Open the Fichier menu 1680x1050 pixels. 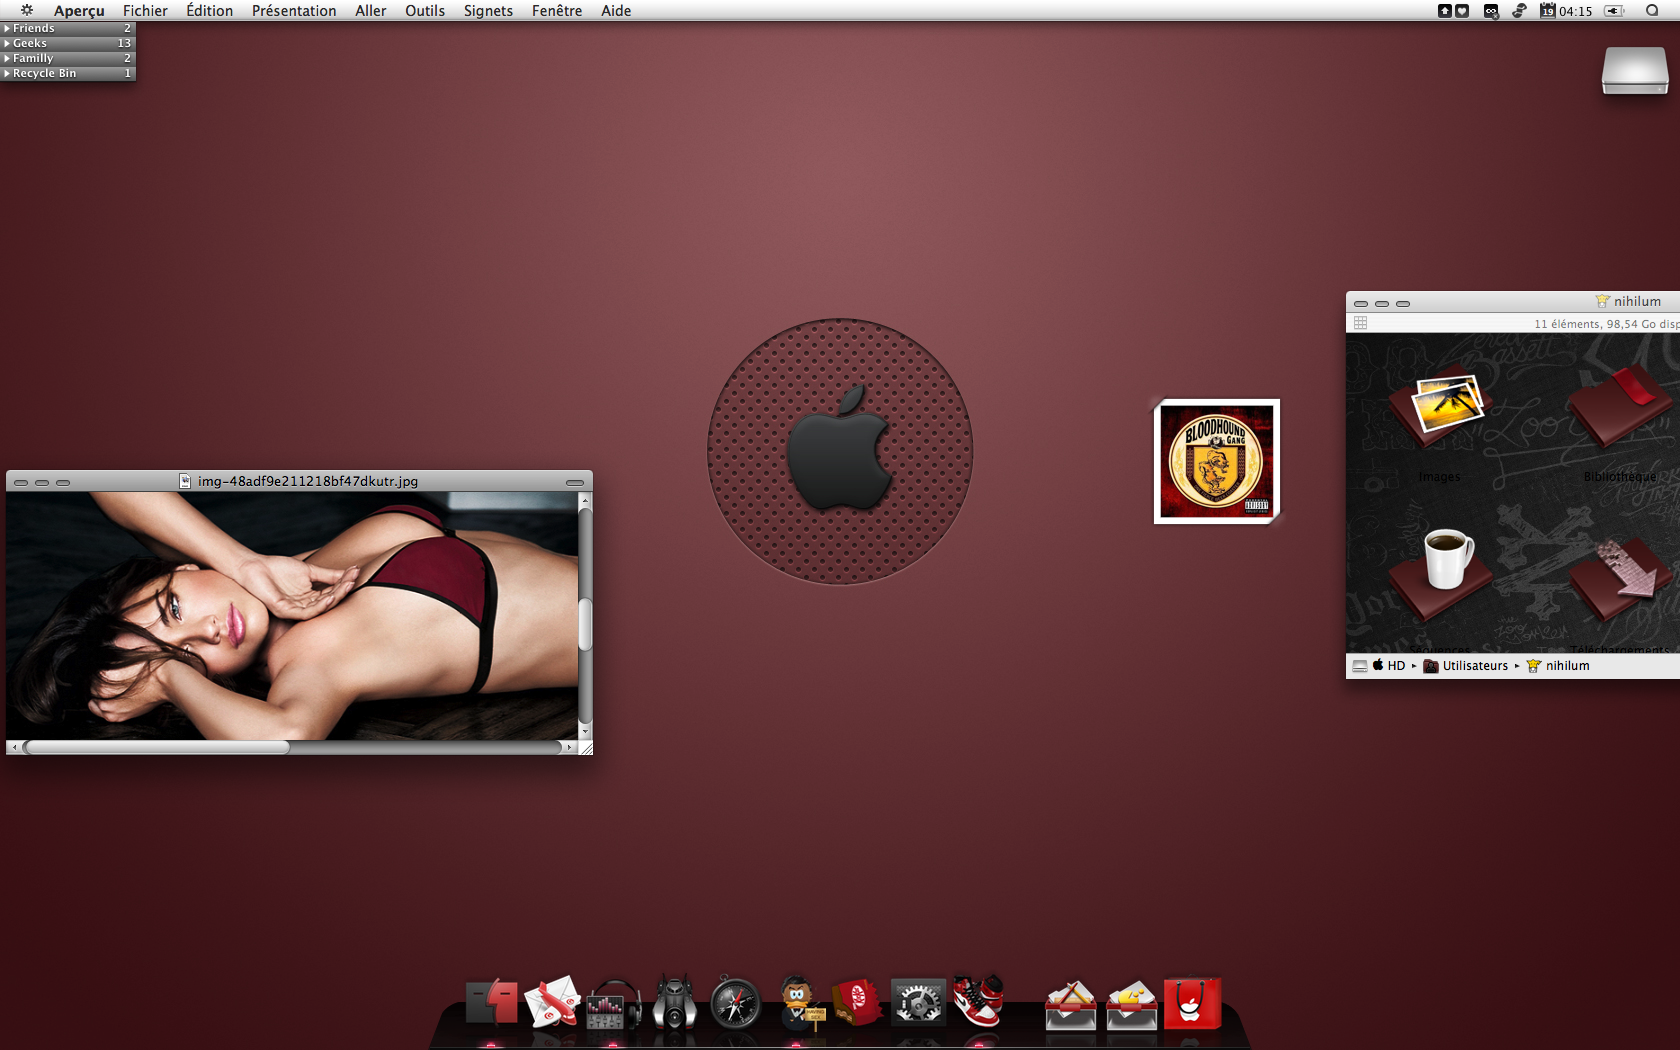pos(145,11)
